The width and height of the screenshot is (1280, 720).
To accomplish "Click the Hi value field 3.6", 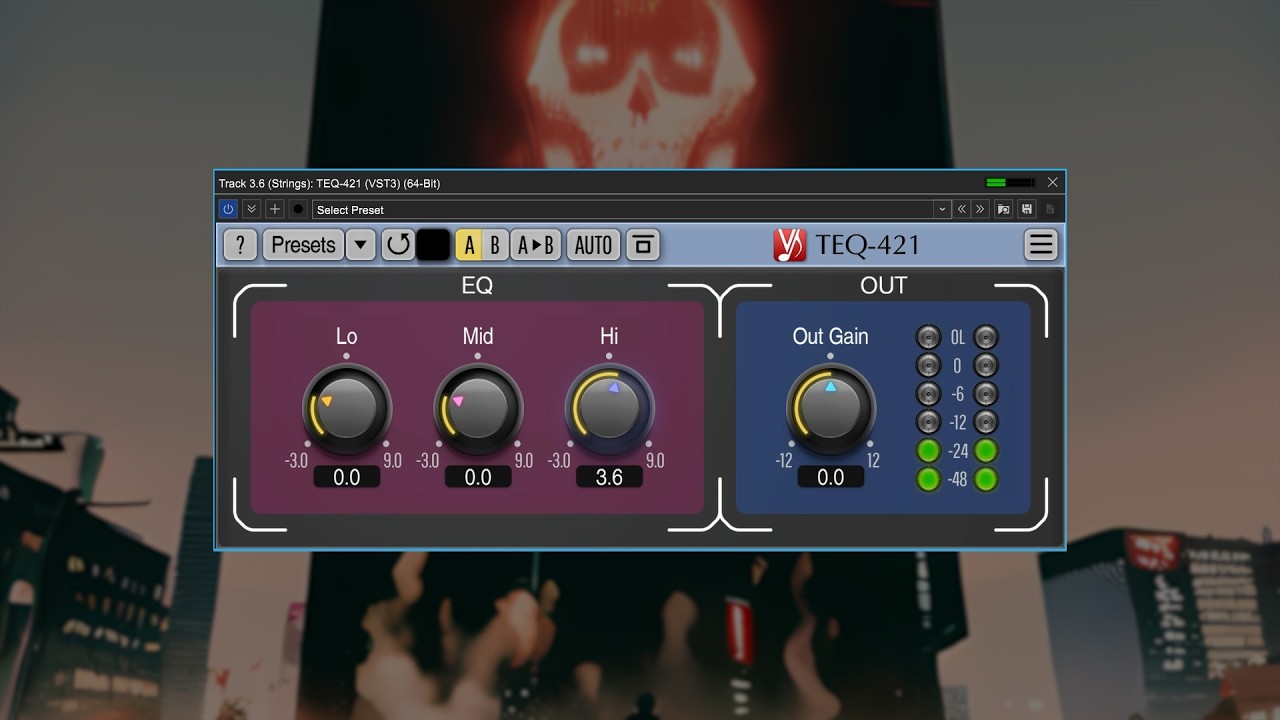I will pyautogui.click(x=609, y=477).
